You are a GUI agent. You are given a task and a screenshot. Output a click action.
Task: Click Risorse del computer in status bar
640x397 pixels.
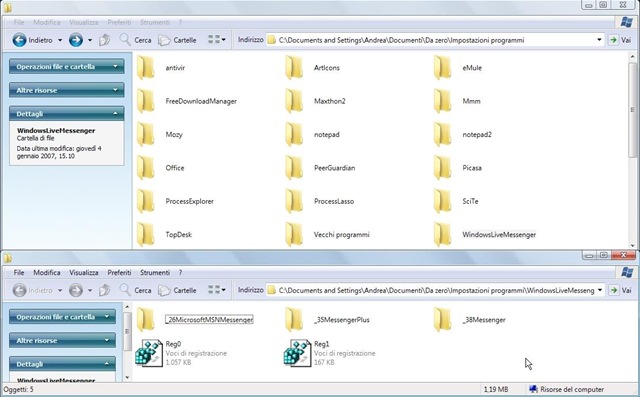coord(567,389)
